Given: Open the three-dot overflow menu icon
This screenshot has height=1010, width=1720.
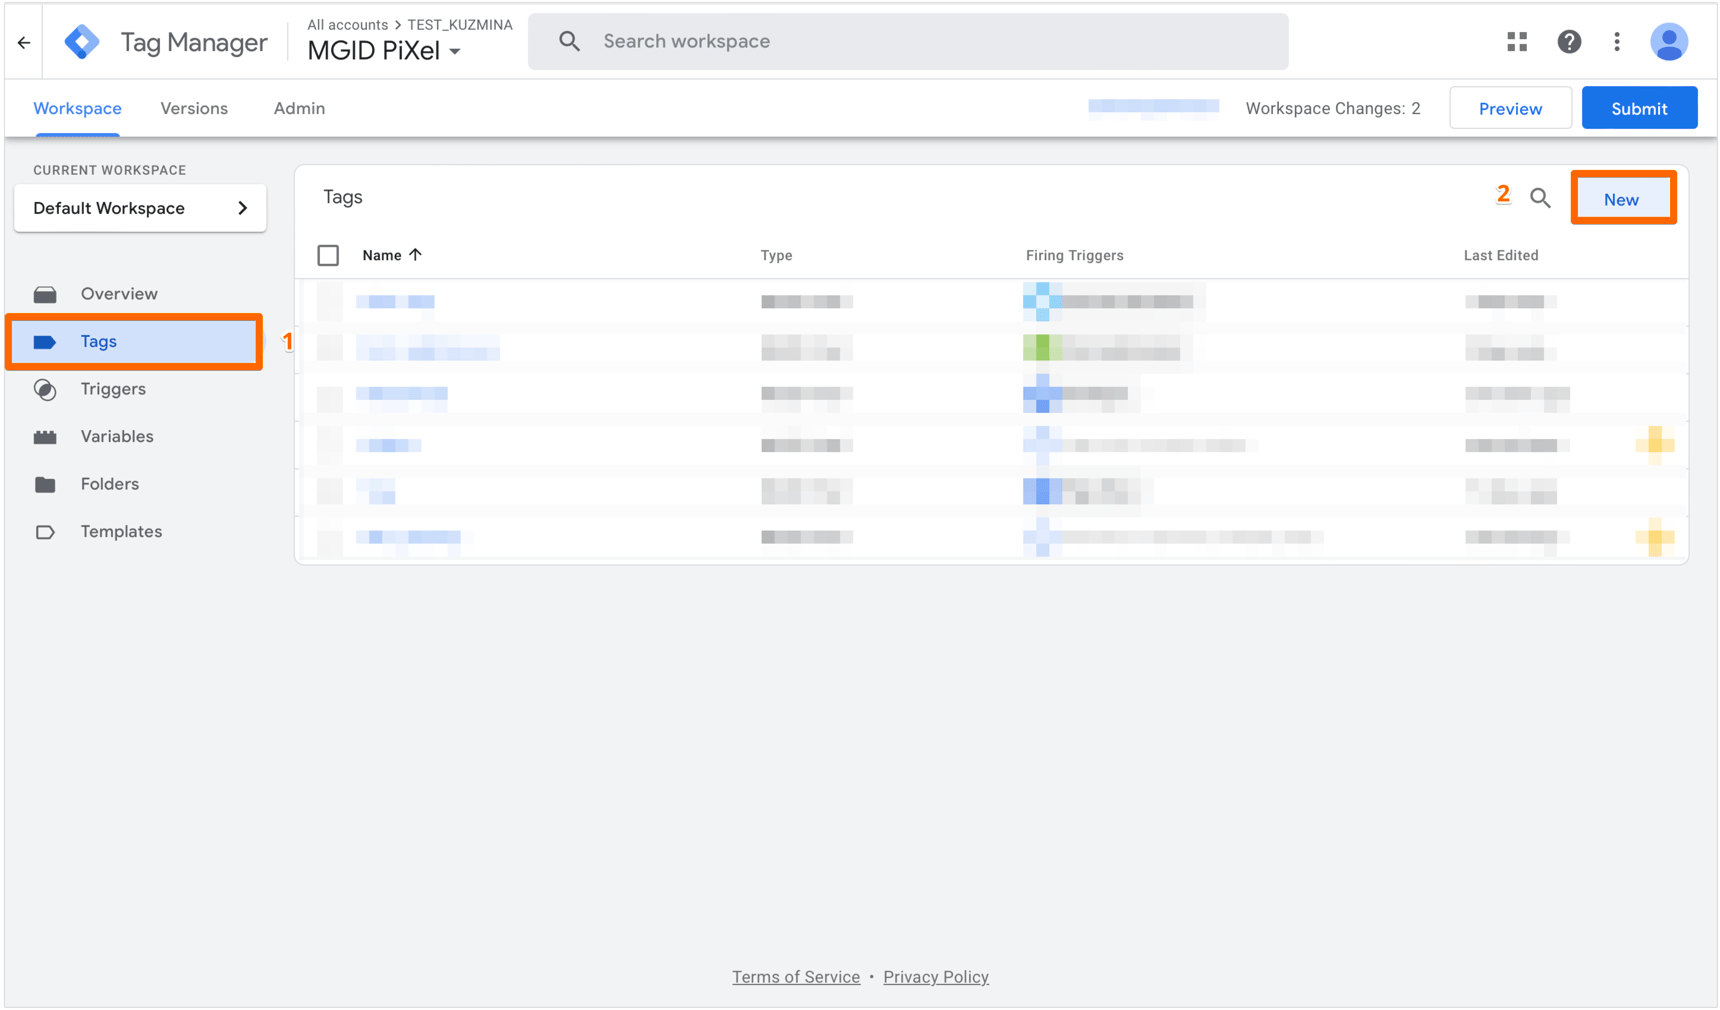Looking at the screenshot, I should point(1618,41).
